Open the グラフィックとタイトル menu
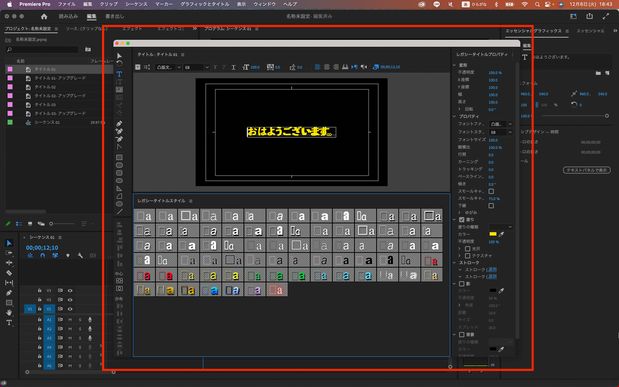The image size is (619, 387). click(204, 4)
